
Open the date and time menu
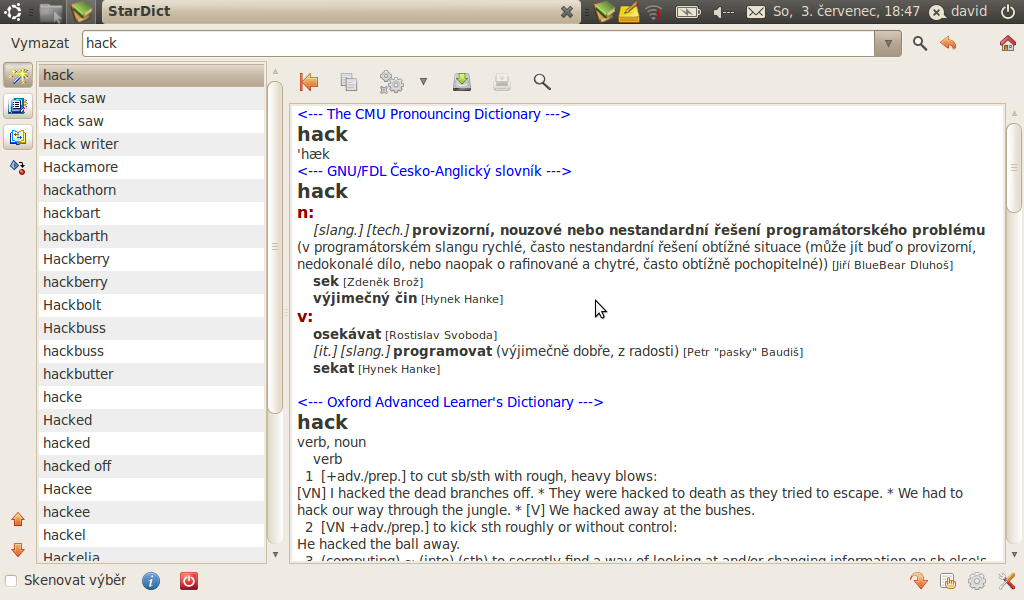pos(846,12)
